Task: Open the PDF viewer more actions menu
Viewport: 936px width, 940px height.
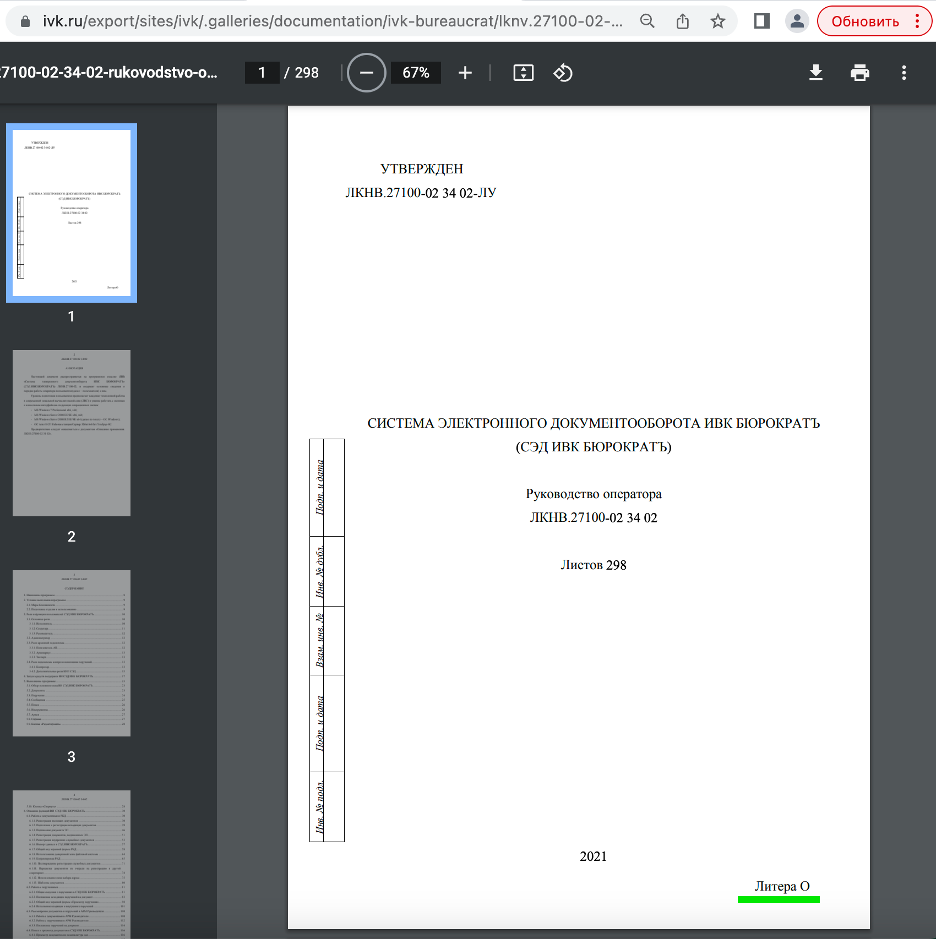Action: pyautogui.click(x=904, y=73)
